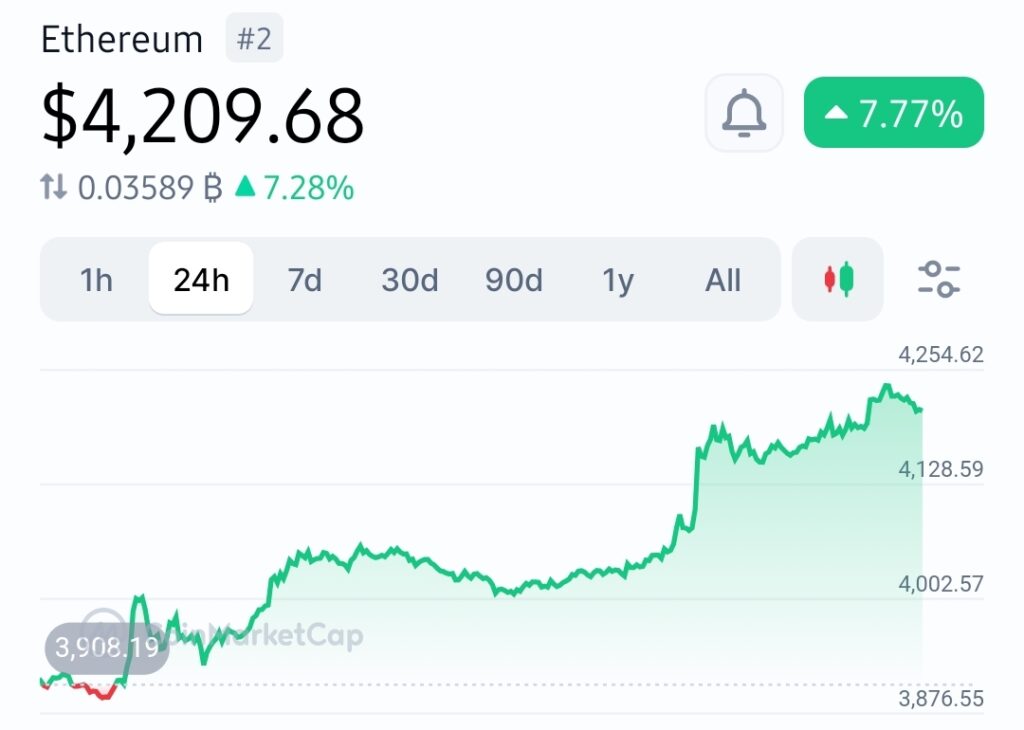Tap the CoinMarketCap watermark logo
The image size is (1024, 730).
pyautogui.click(x=223, y=633)
